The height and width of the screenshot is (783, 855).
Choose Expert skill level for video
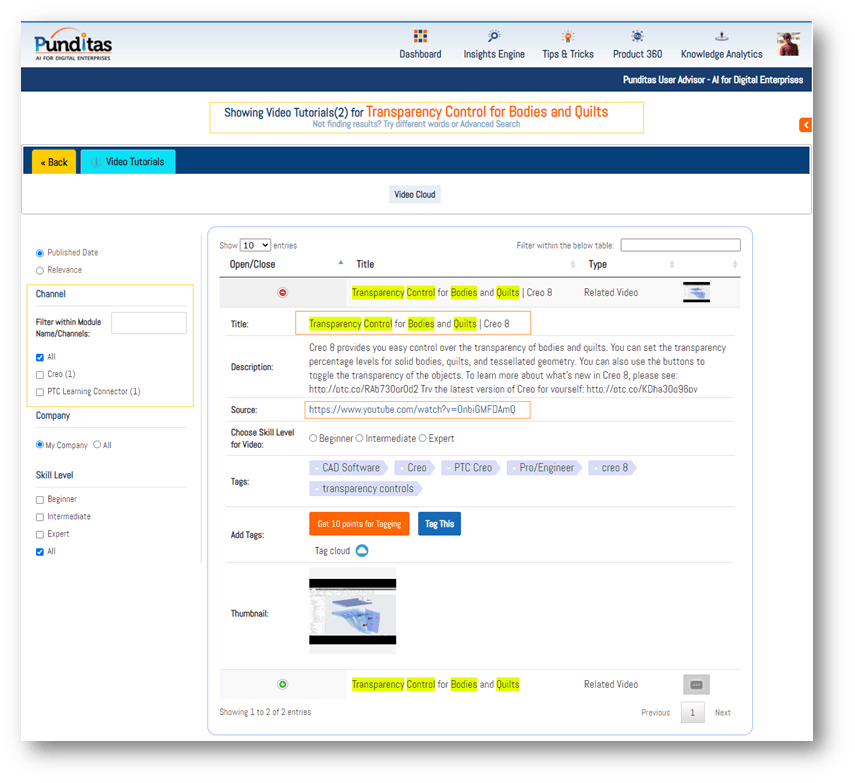point(423,438)
